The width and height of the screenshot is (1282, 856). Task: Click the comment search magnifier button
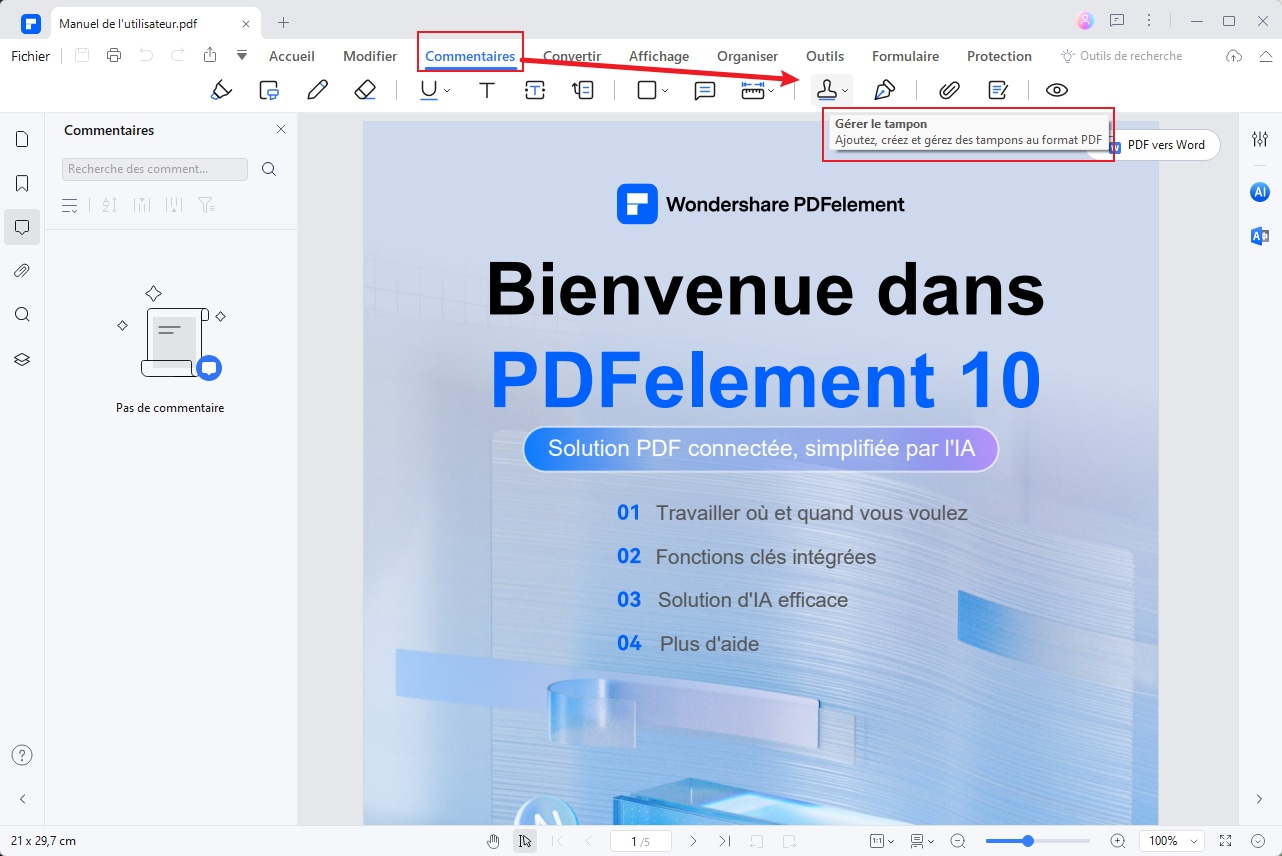(269, 169)
